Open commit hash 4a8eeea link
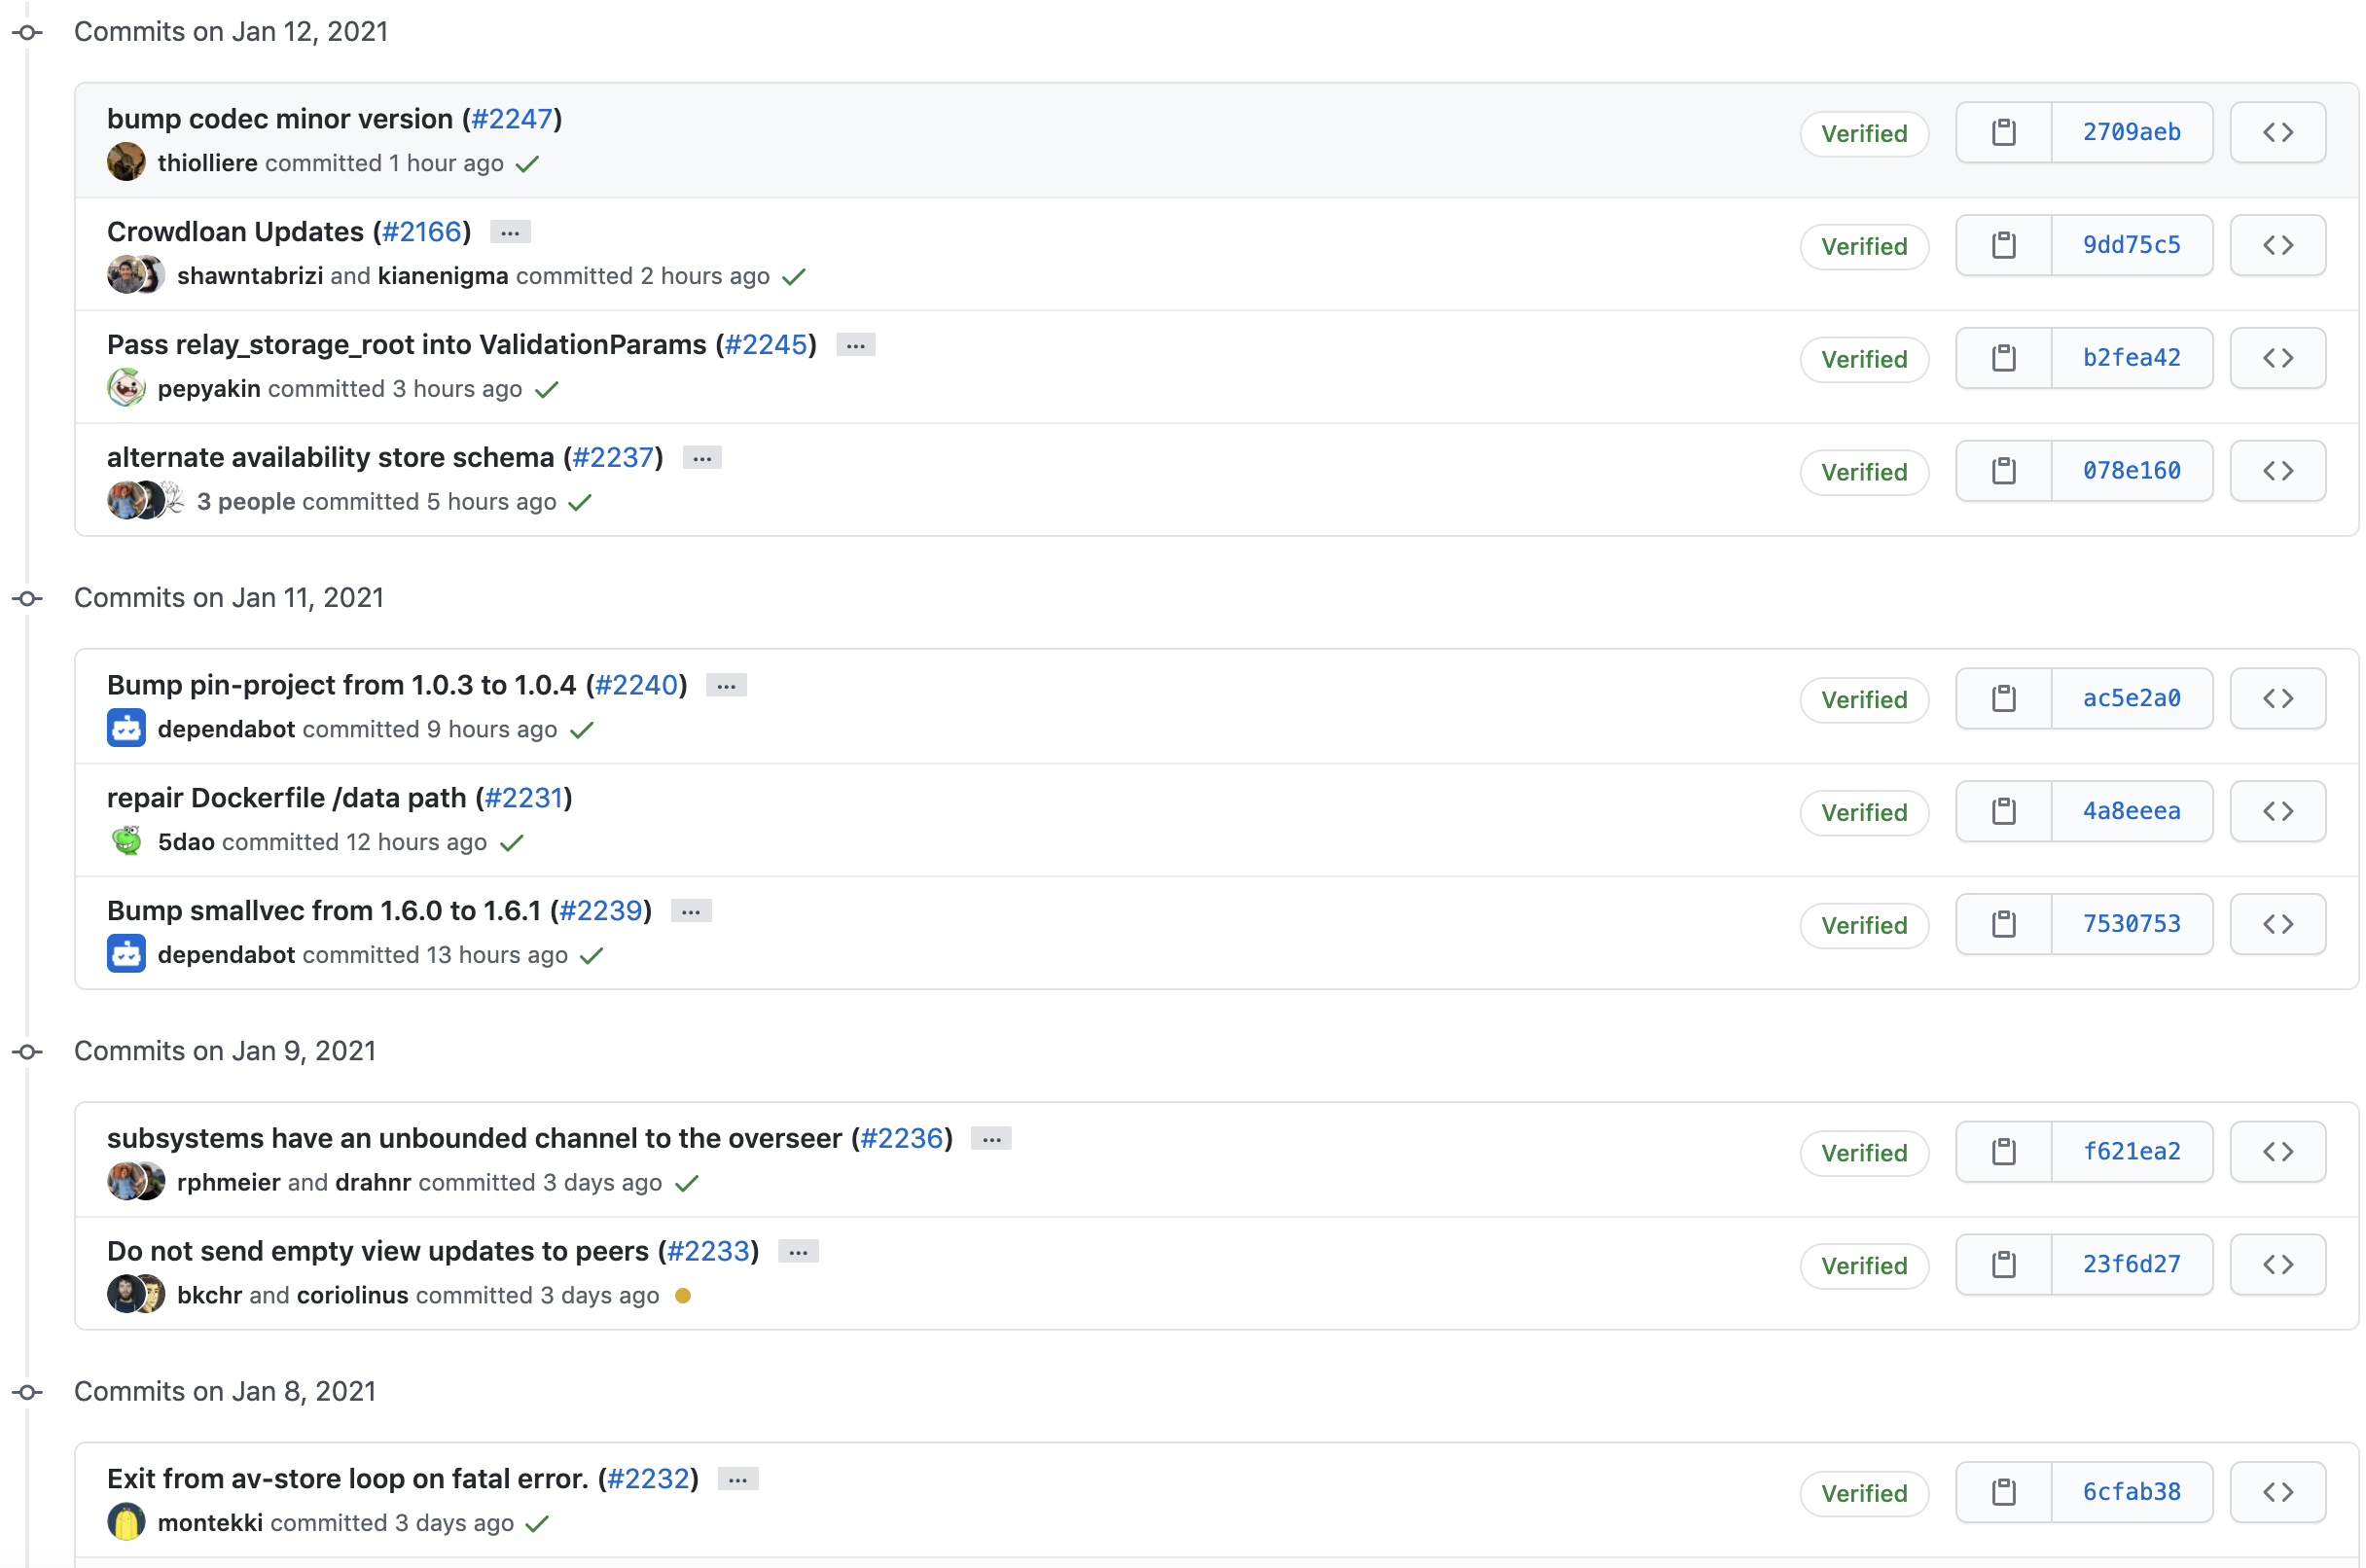Screen dimensions: 2366x1568 point(2131,811)
